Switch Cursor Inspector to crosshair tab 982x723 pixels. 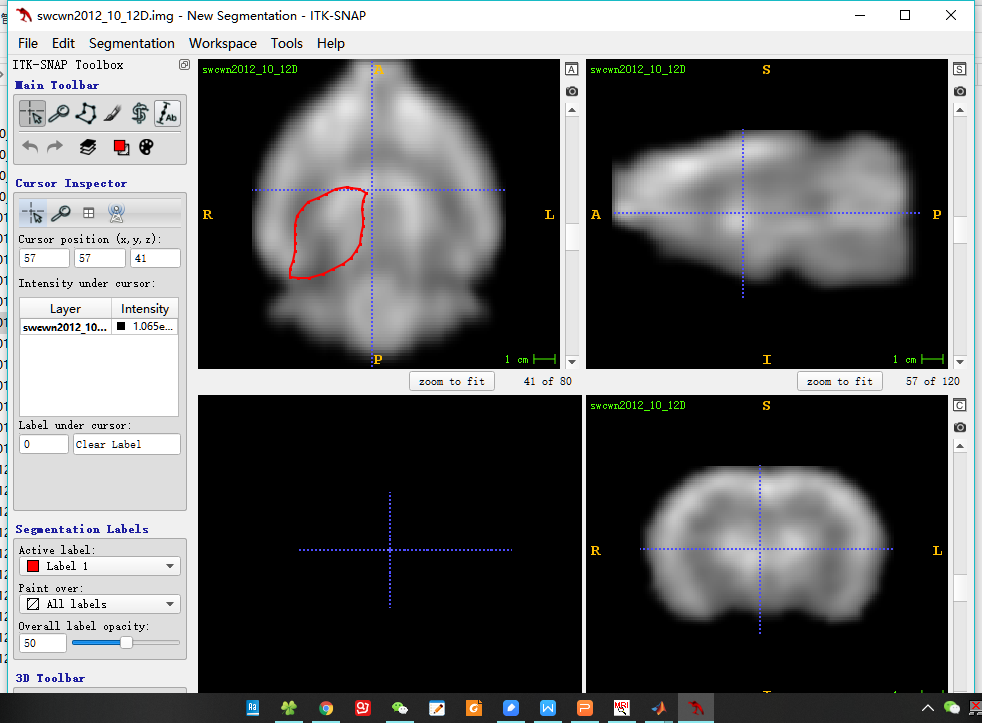(33, 213)
